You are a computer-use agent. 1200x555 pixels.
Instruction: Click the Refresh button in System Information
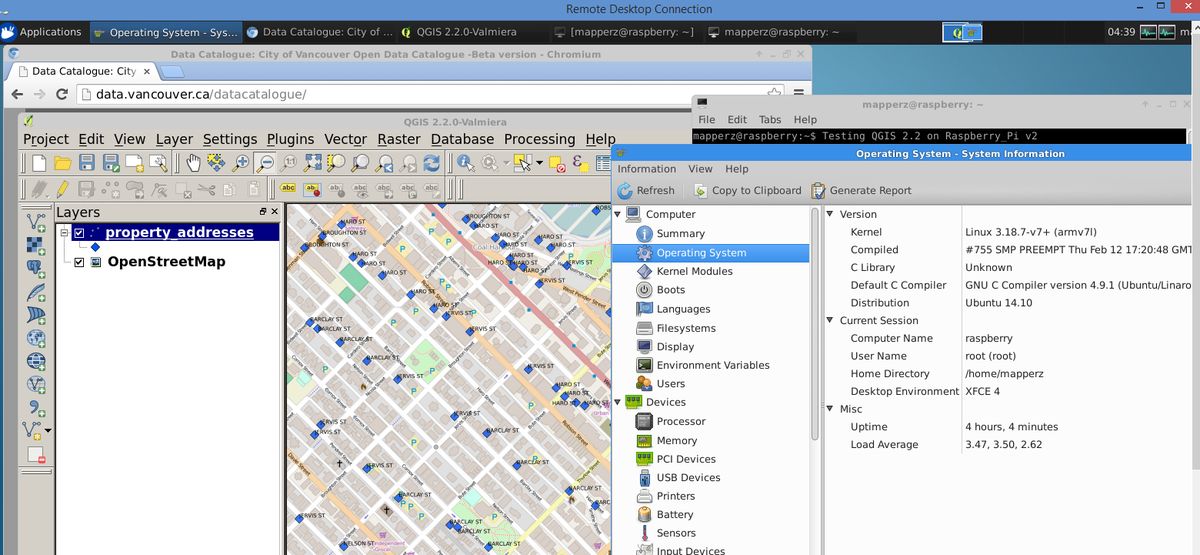(x=645, y=190)
